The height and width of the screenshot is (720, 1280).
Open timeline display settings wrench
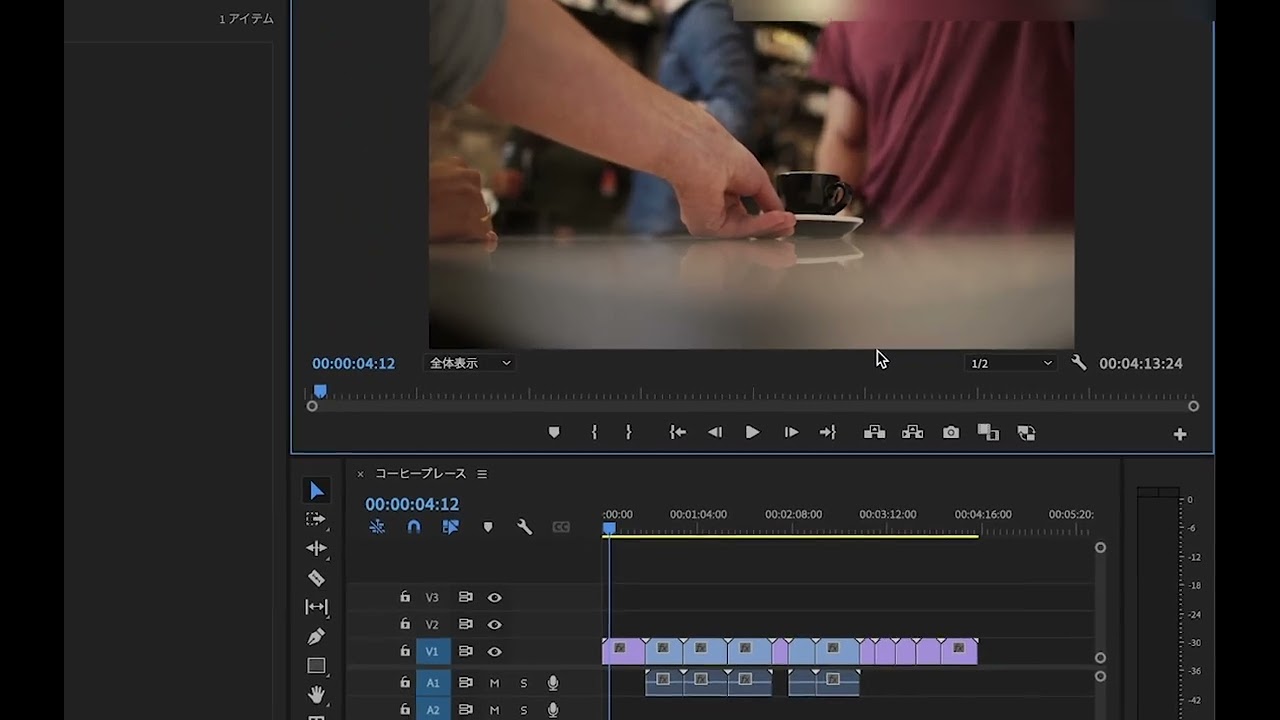click(x=524, y=527)
